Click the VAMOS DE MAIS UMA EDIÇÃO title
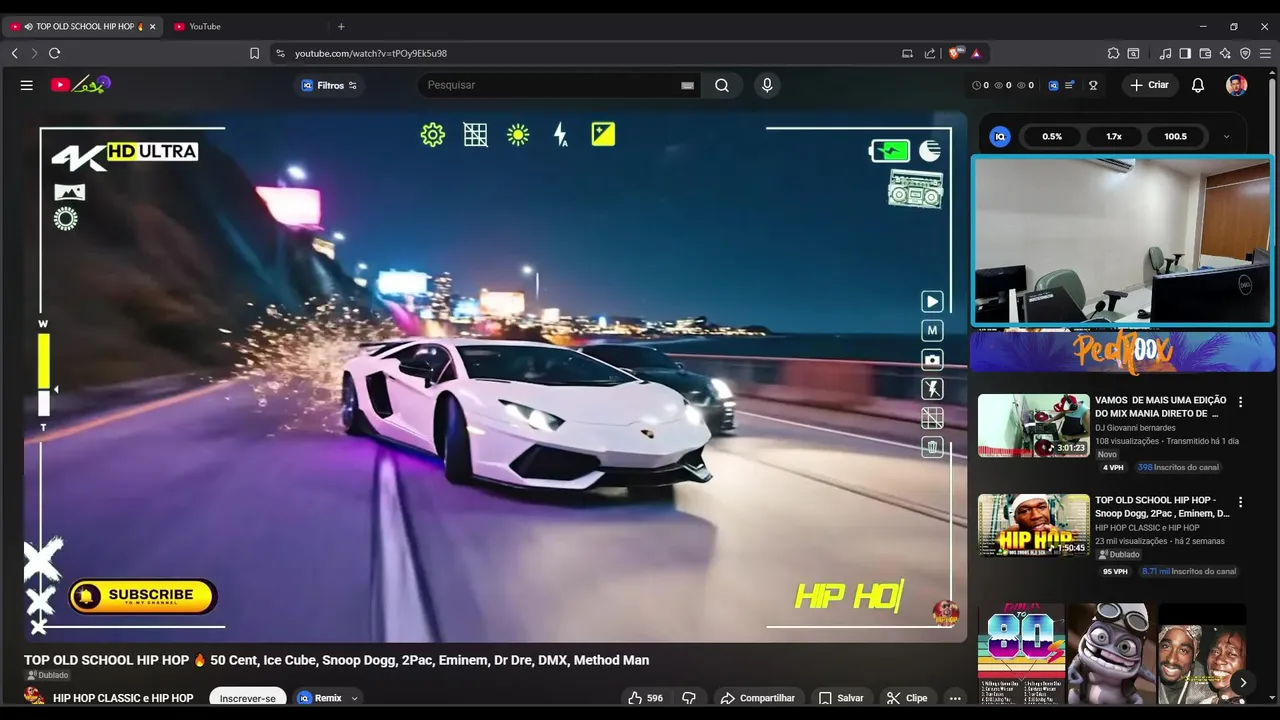 [x=1161, y=406]
